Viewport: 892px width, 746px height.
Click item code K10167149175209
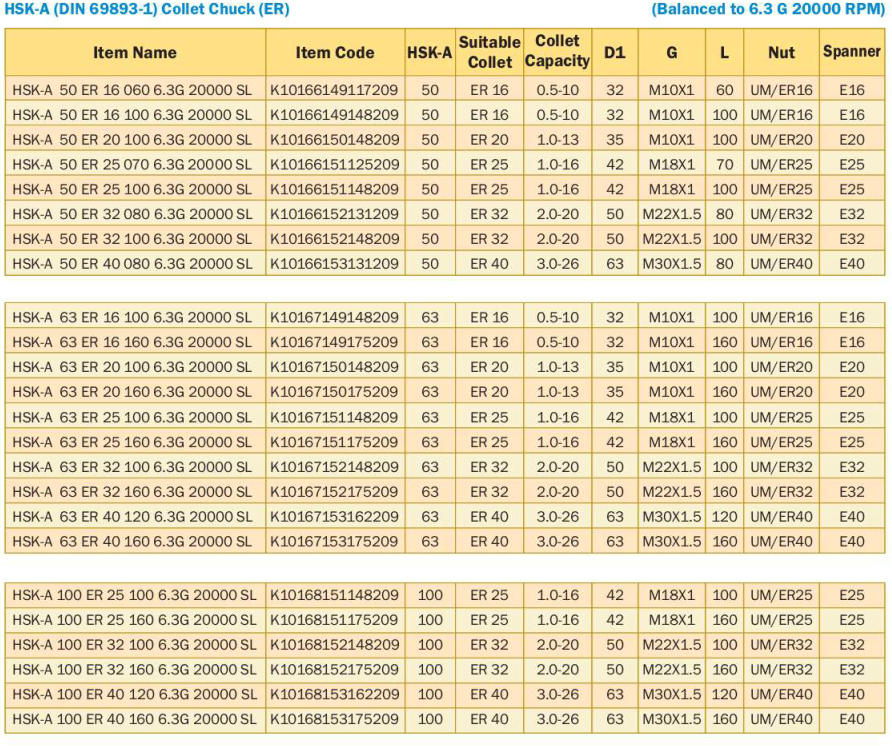point(334,342)
